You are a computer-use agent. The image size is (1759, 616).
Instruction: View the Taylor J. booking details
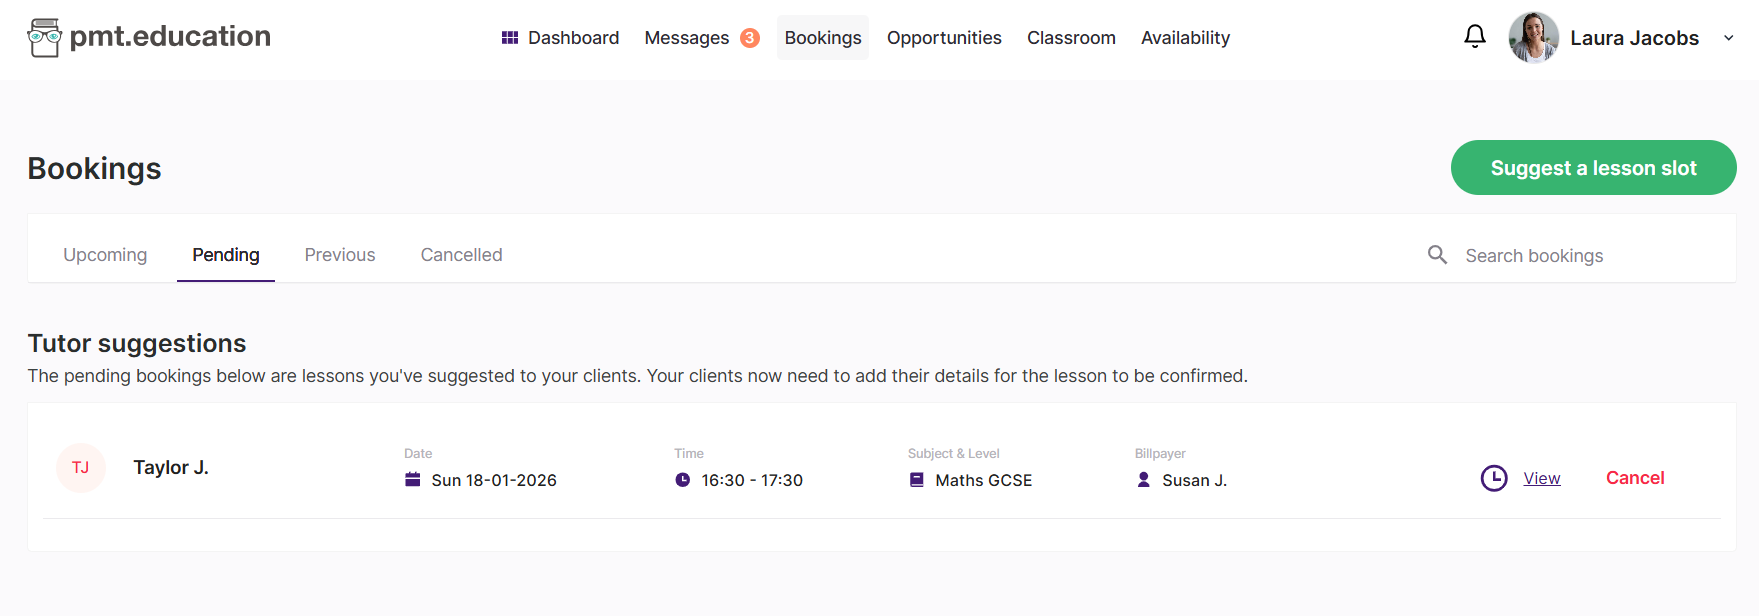1541,478
